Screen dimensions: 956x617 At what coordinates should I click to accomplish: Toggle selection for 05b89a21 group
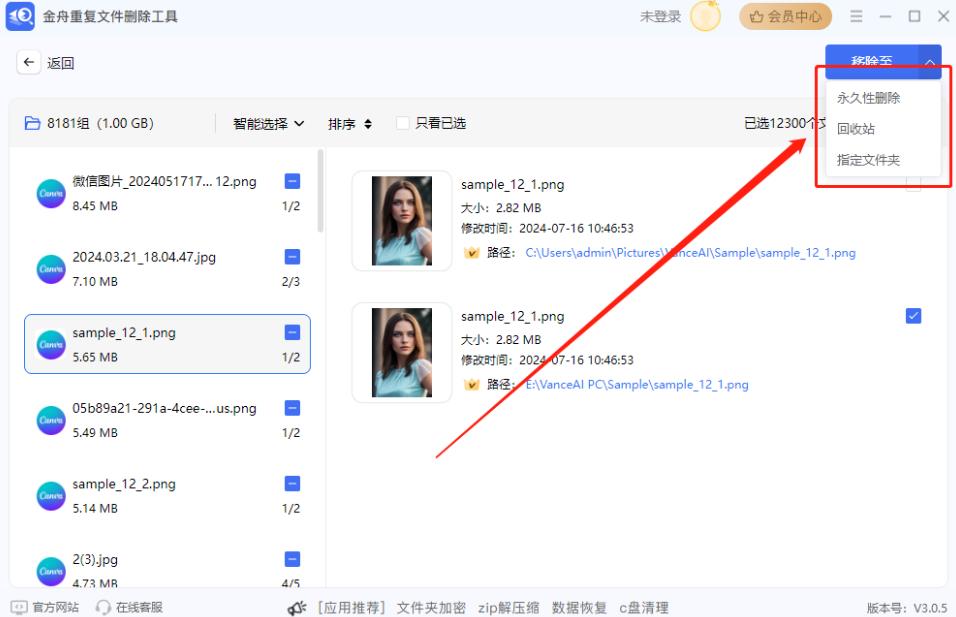click(x=292, y=408)
